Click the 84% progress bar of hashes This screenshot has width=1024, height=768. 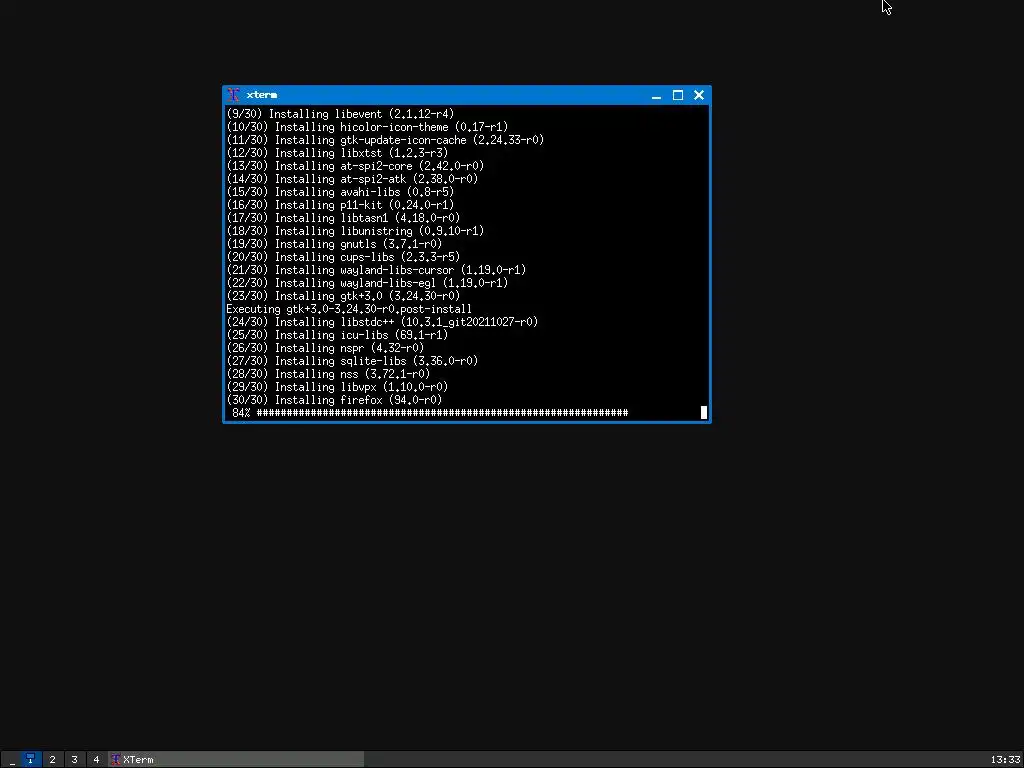coord(442,413)
